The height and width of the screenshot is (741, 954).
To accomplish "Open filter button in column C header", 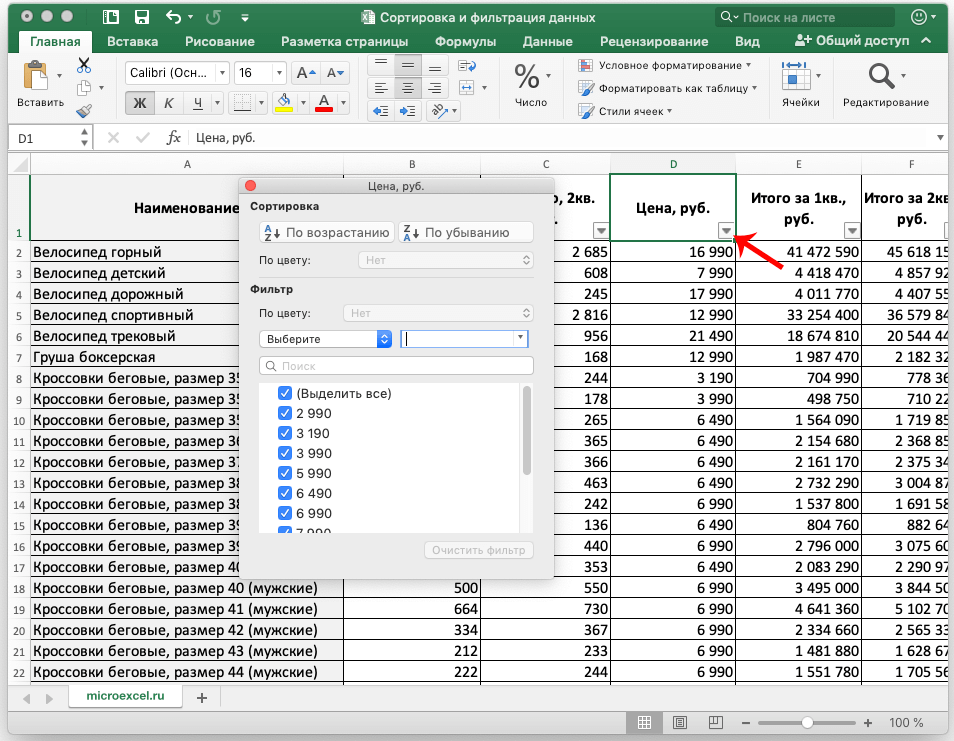I will pos(601,231).
